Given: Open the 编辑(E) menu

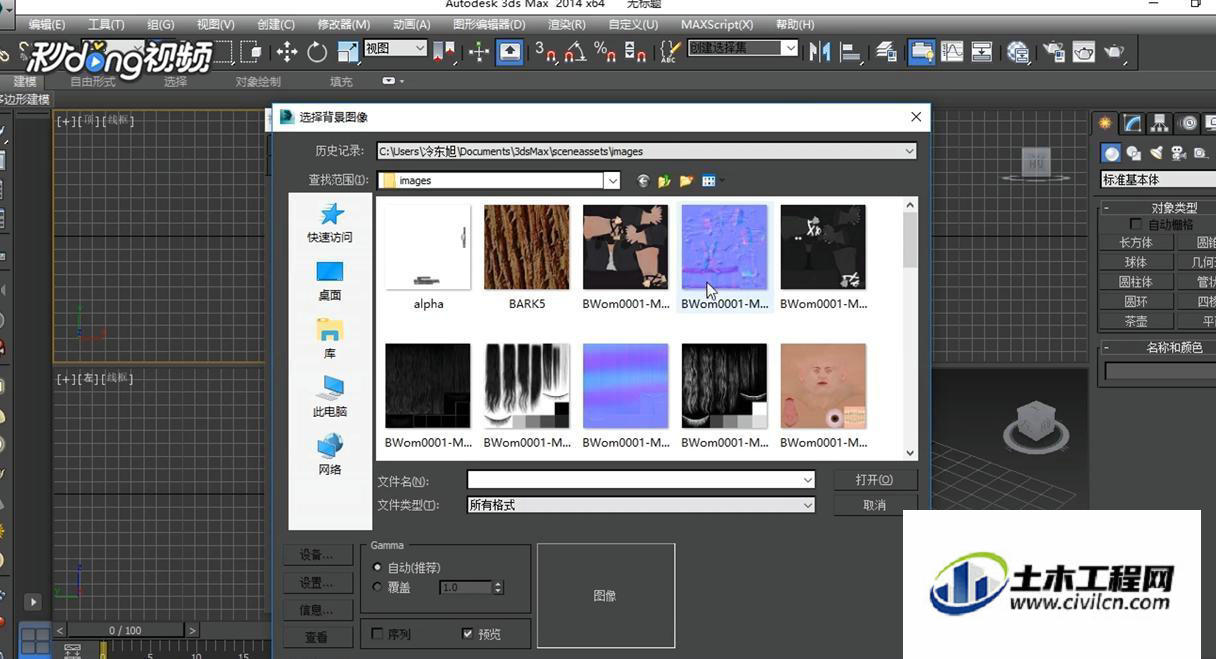Looking at the screenshot, I should 47,24.
